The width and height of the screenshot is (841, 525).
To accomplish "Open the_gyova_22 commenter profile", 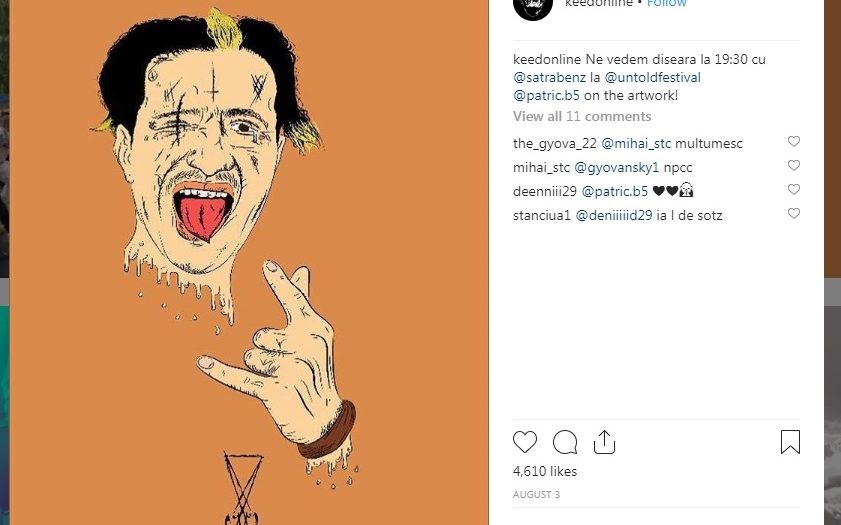I will [x=554, y=143].
